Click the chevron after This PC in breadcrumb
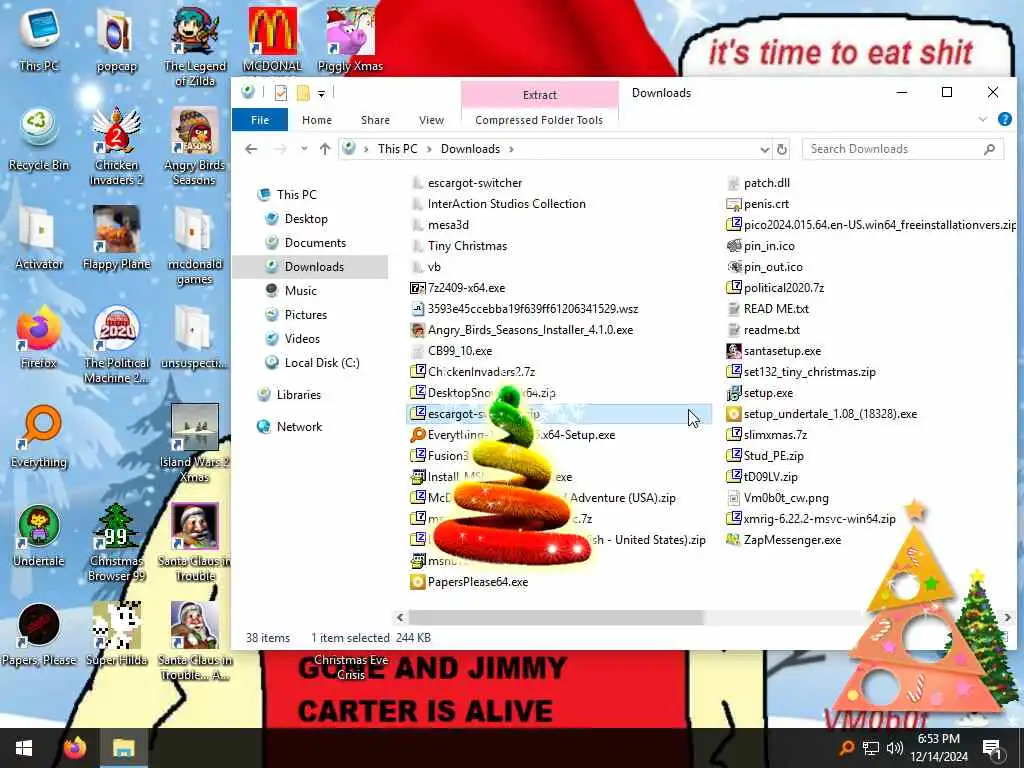This screenshot has height=768, width=1024. click(429, 150)
